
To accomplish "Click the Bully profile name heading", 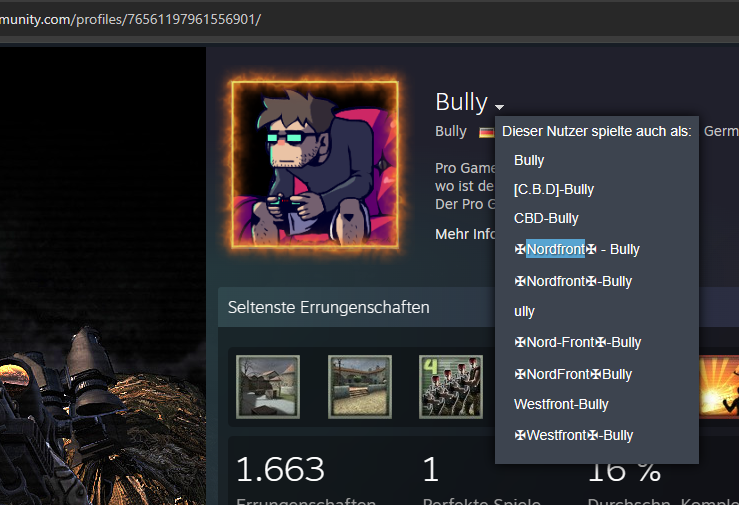I will 461,102.
